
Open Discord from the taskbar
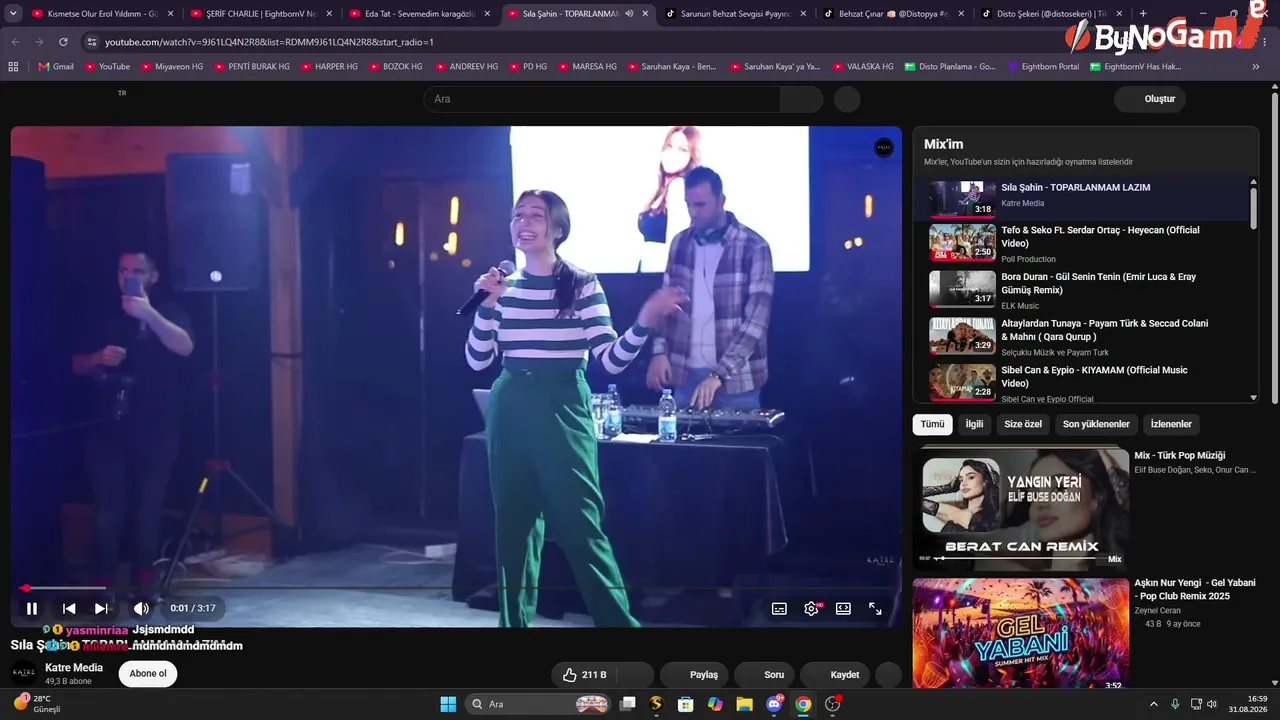tap(774, 704)
